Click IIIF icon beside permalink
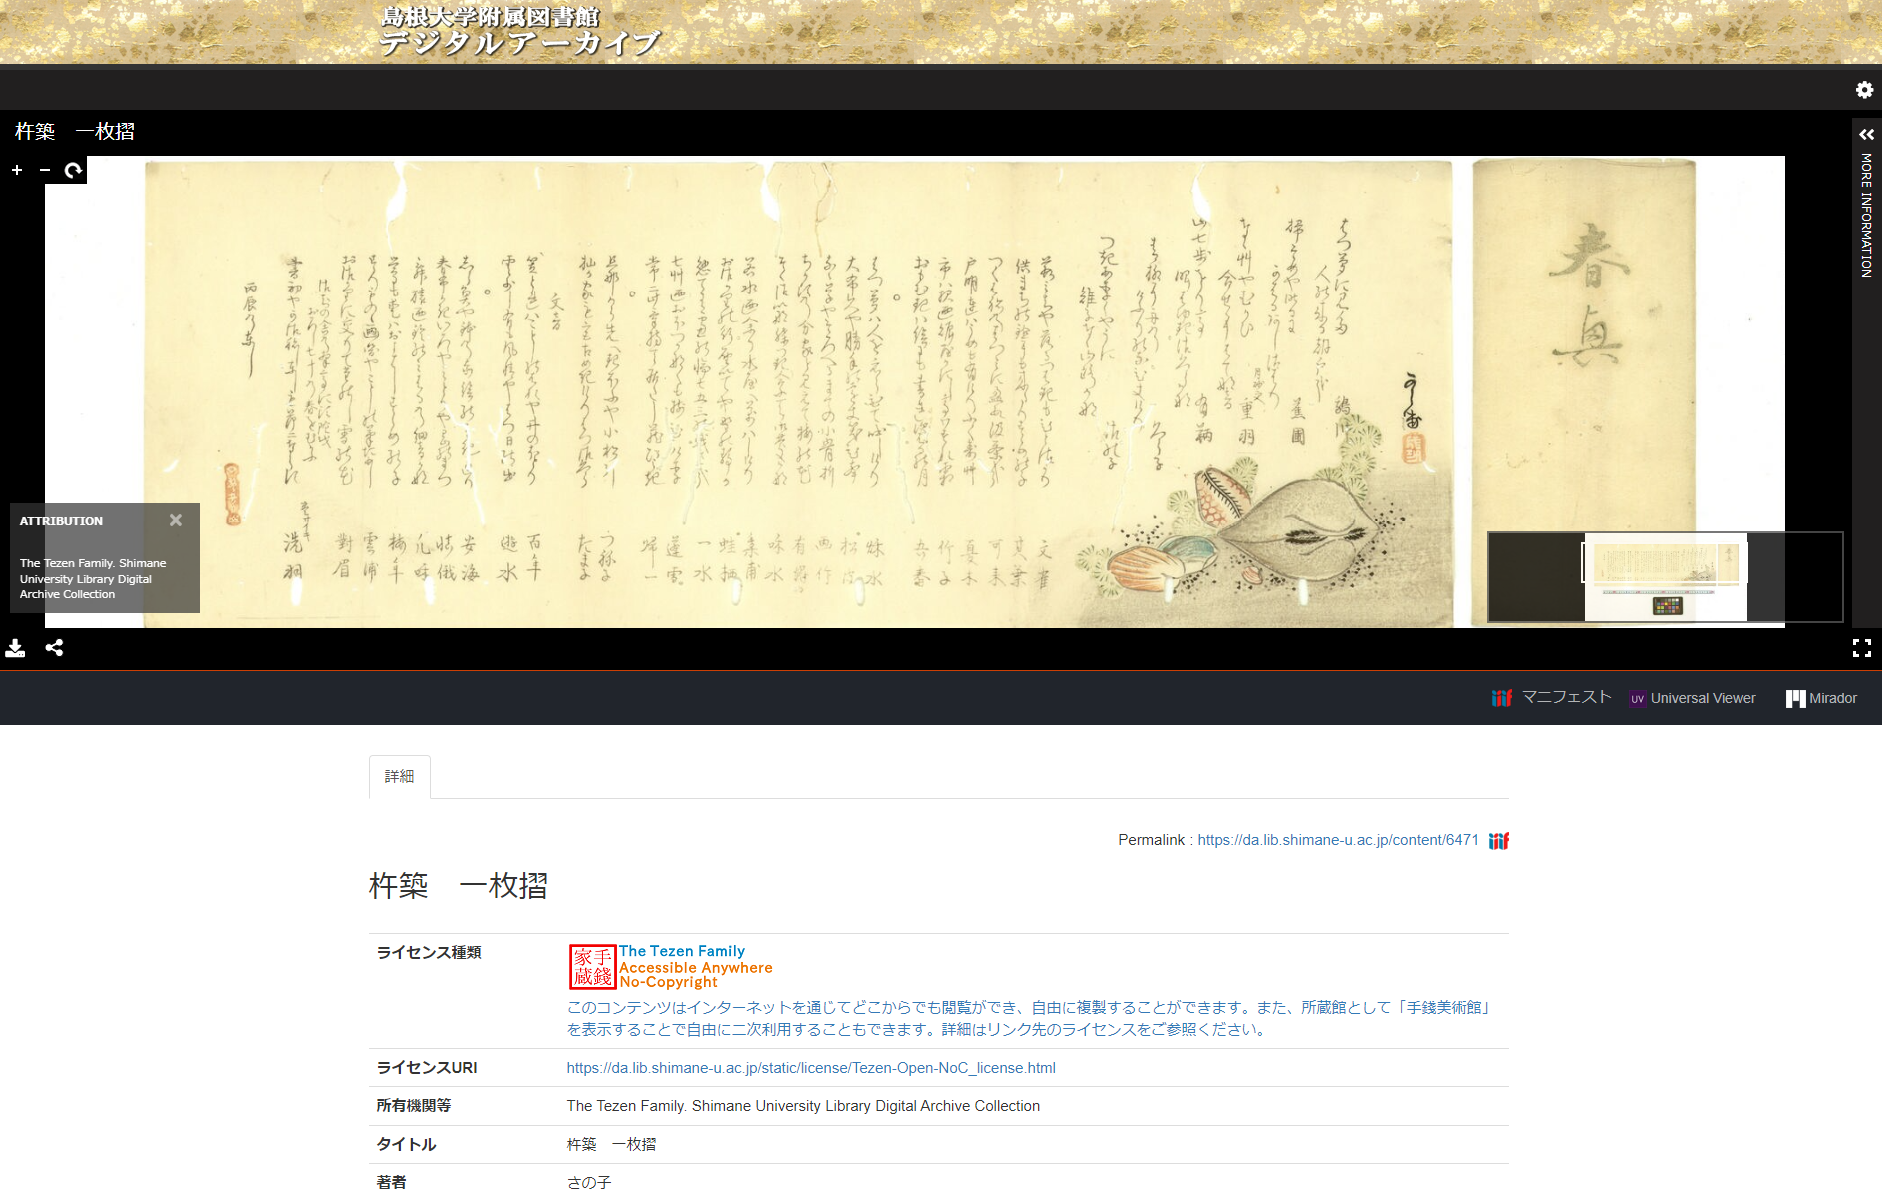Screen dimensions: 1882x1198 click(1499, 841)
